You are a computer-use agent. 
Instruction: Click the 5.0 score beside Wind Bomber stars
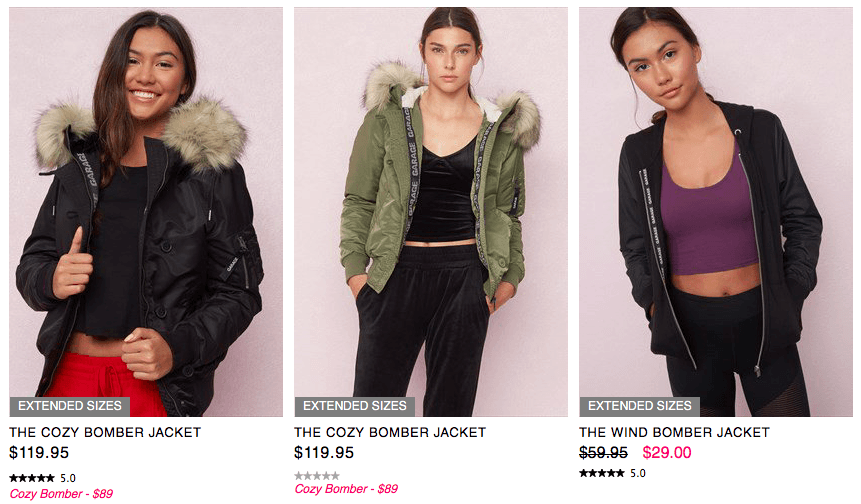point(638,473)
